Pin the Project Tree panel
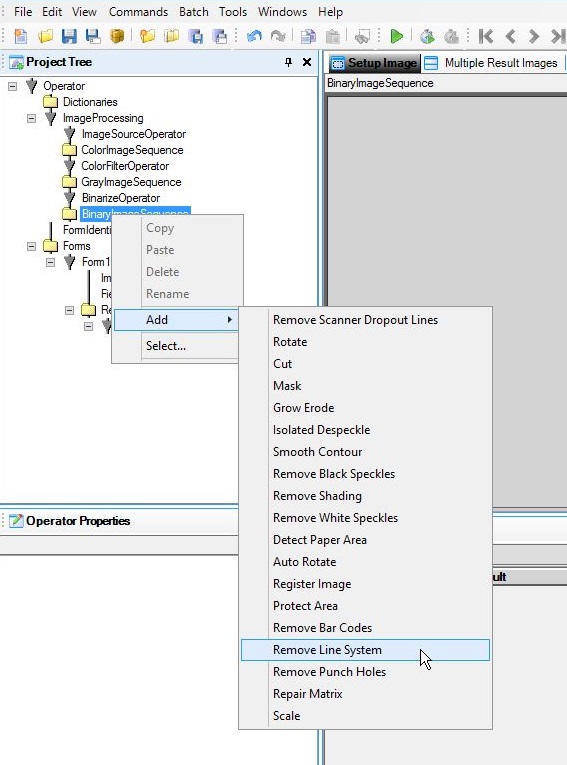Screen dimensions: 567x765 point(288,62)
